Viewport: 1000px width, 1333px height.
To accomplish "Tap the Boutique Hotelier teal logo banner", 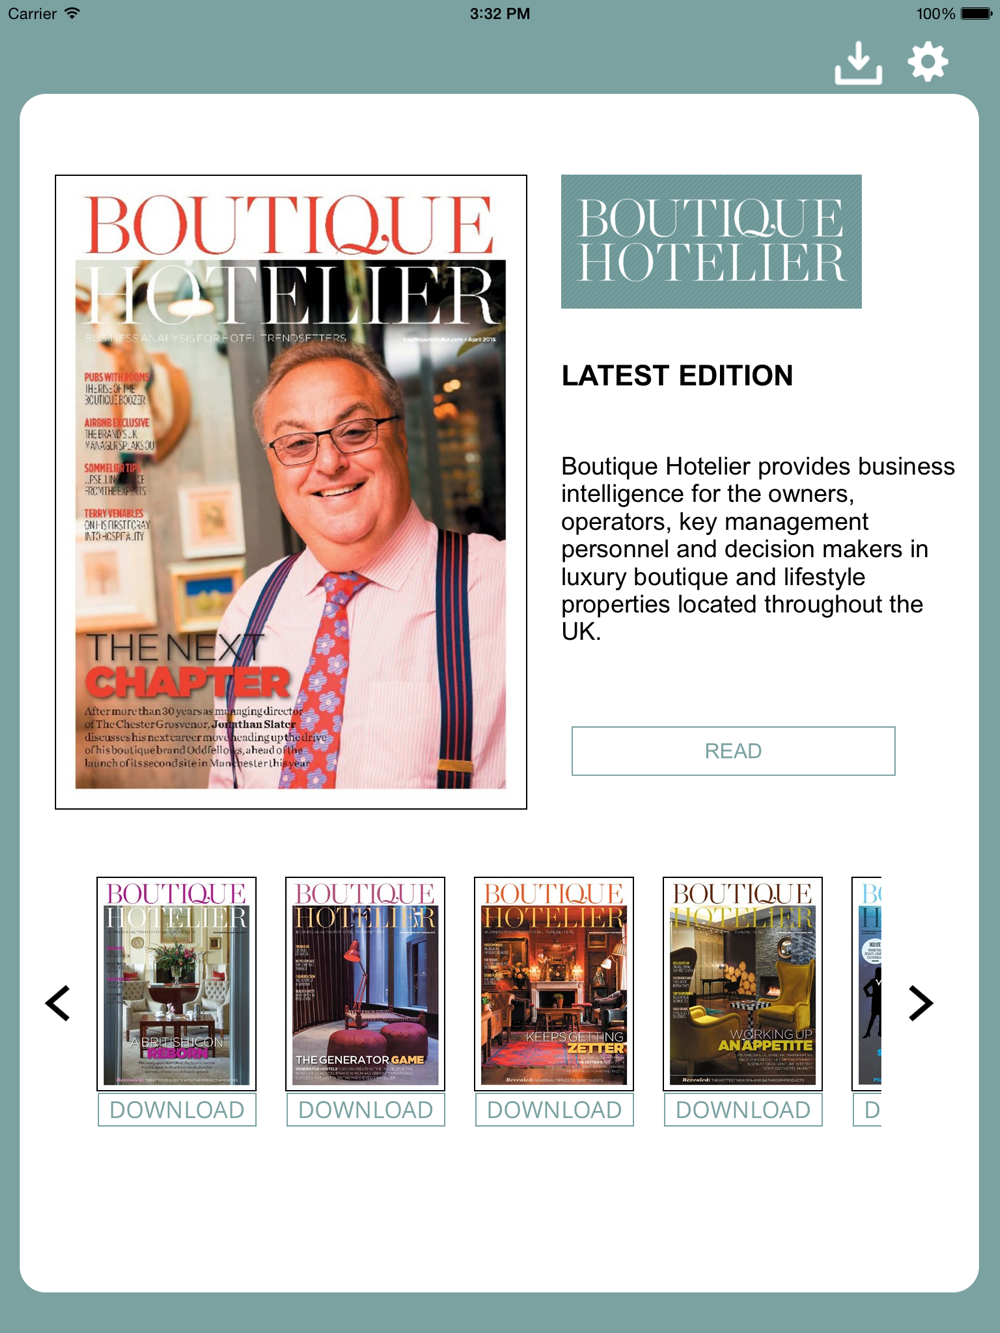I will [711, 241].
